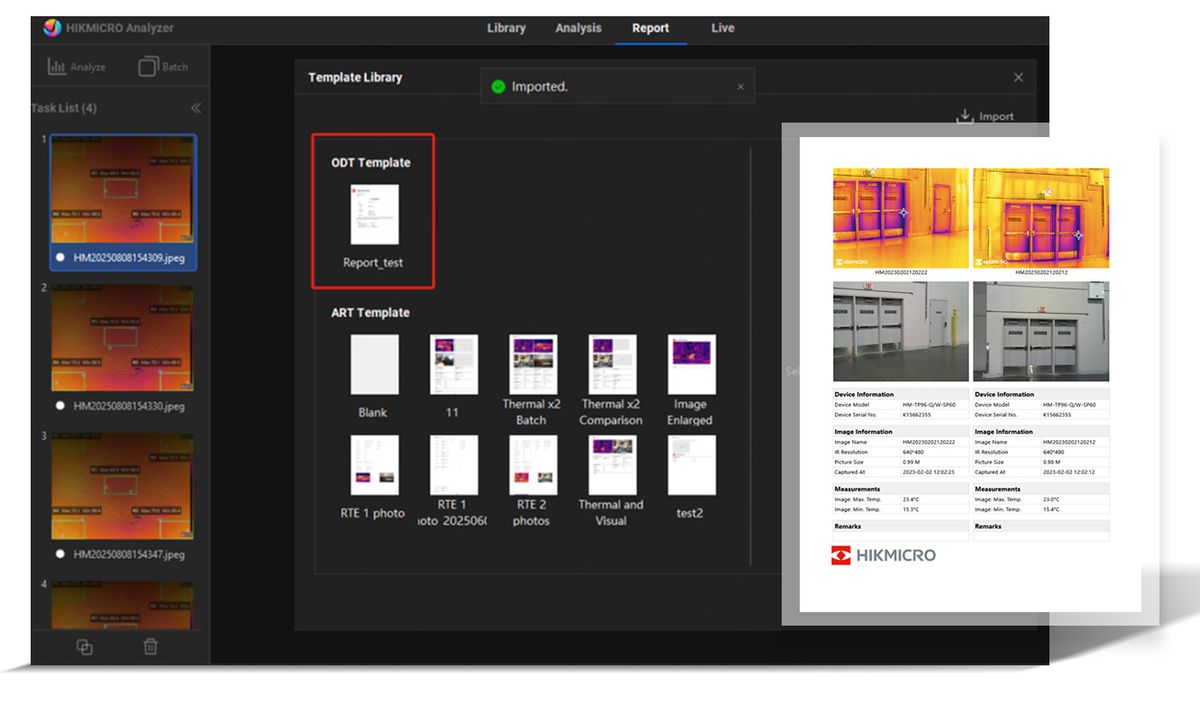1200x714 pixels.
Task: Click the Batch processing icon
Action: tap(148, 67)
